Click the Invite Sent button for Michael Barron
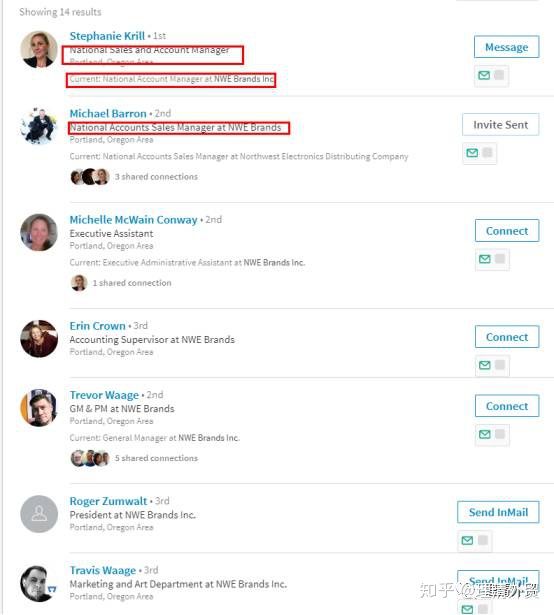Image resolution: width=554 pixels, height=615 pixels. (x=501, y=125)
